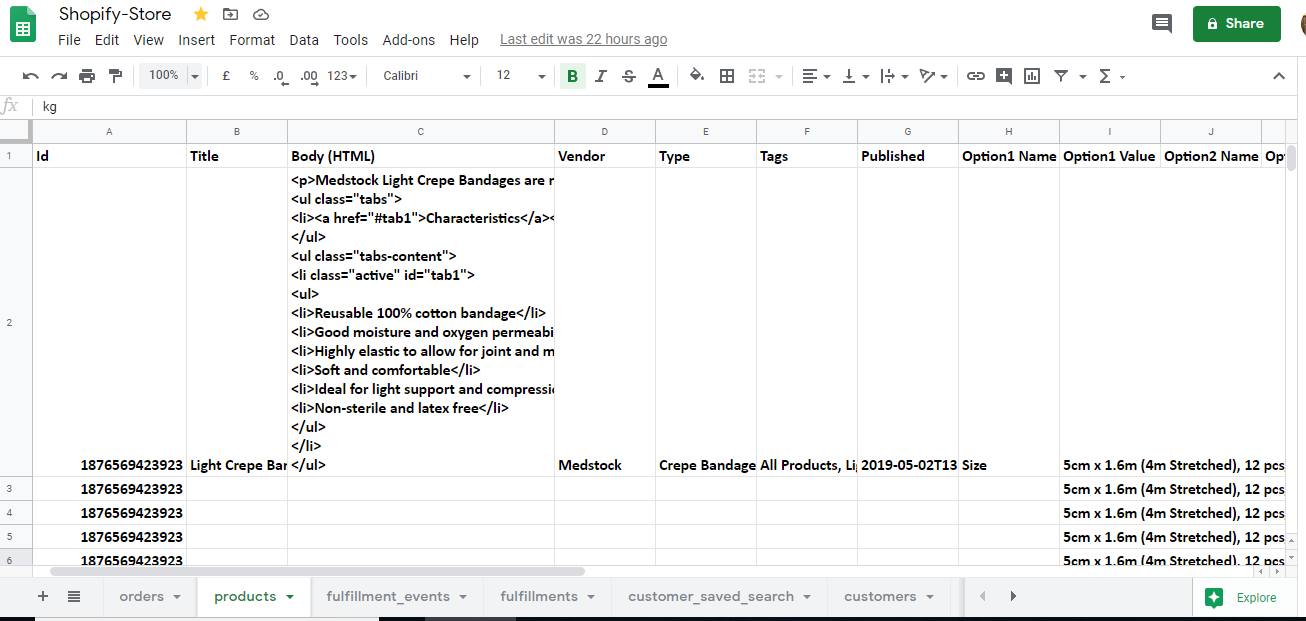
Task: Open the Calibri font dropdown
Action: (x=427, y=76)
